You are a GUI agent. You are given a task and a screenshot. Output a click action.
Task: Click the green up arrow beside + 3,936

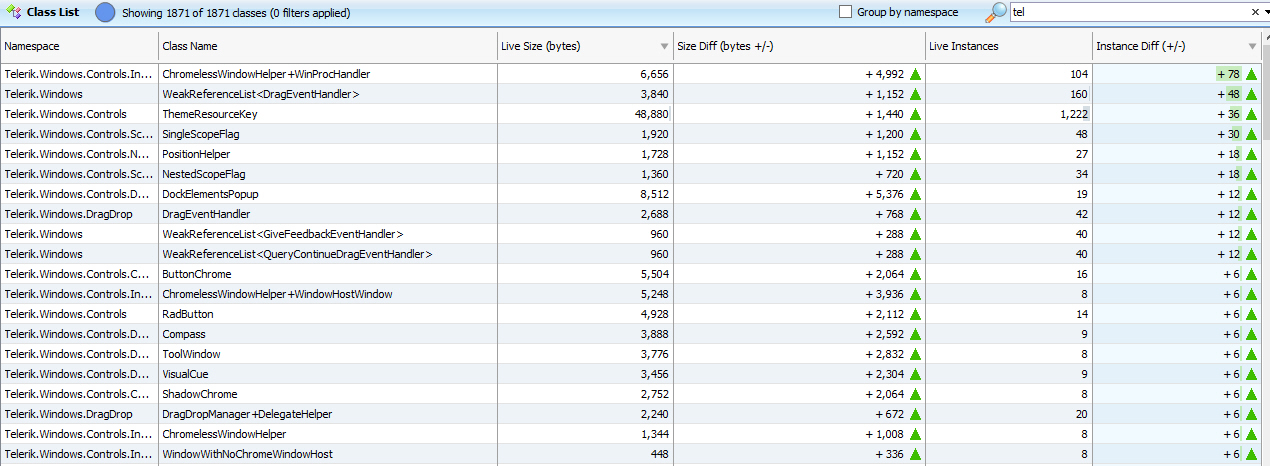pyautogui.click(x=915, y=294)
